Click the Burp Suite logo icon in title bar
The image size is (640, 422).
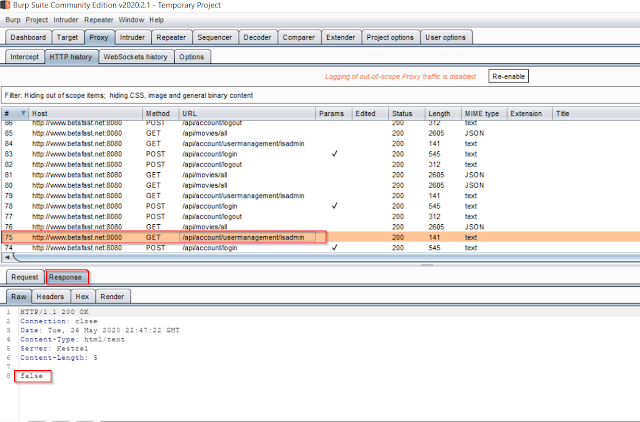point(5,5)
